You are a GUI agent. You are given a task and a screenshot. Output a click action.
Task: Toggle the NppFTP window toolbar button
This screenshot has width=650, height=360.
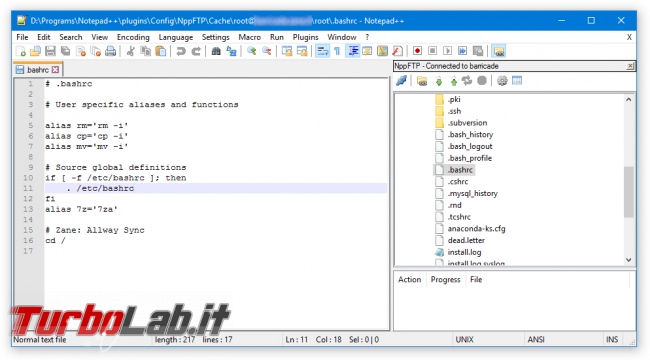tap(499, 51)
